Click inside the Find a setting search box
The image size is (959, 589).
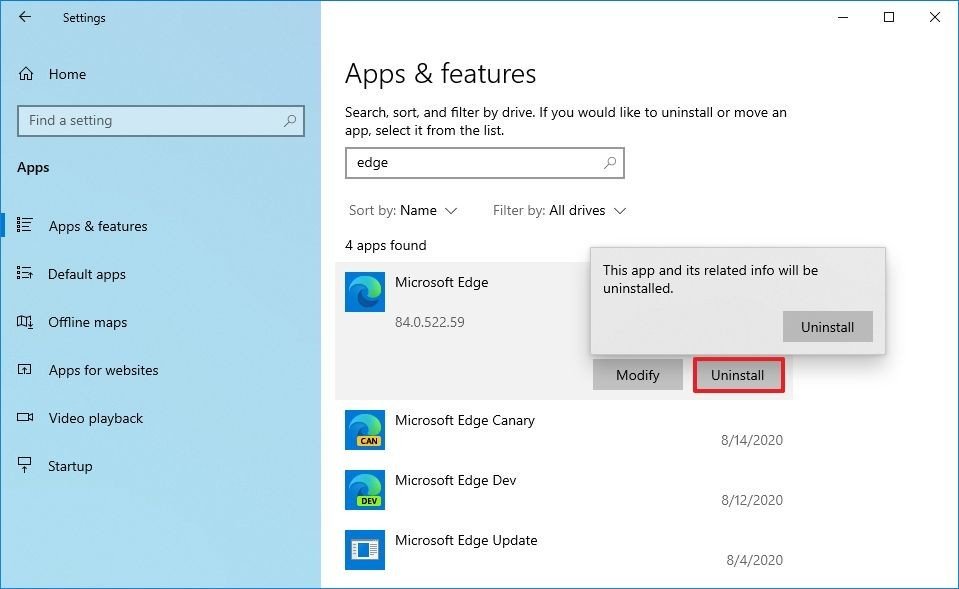tap(160, 120)
